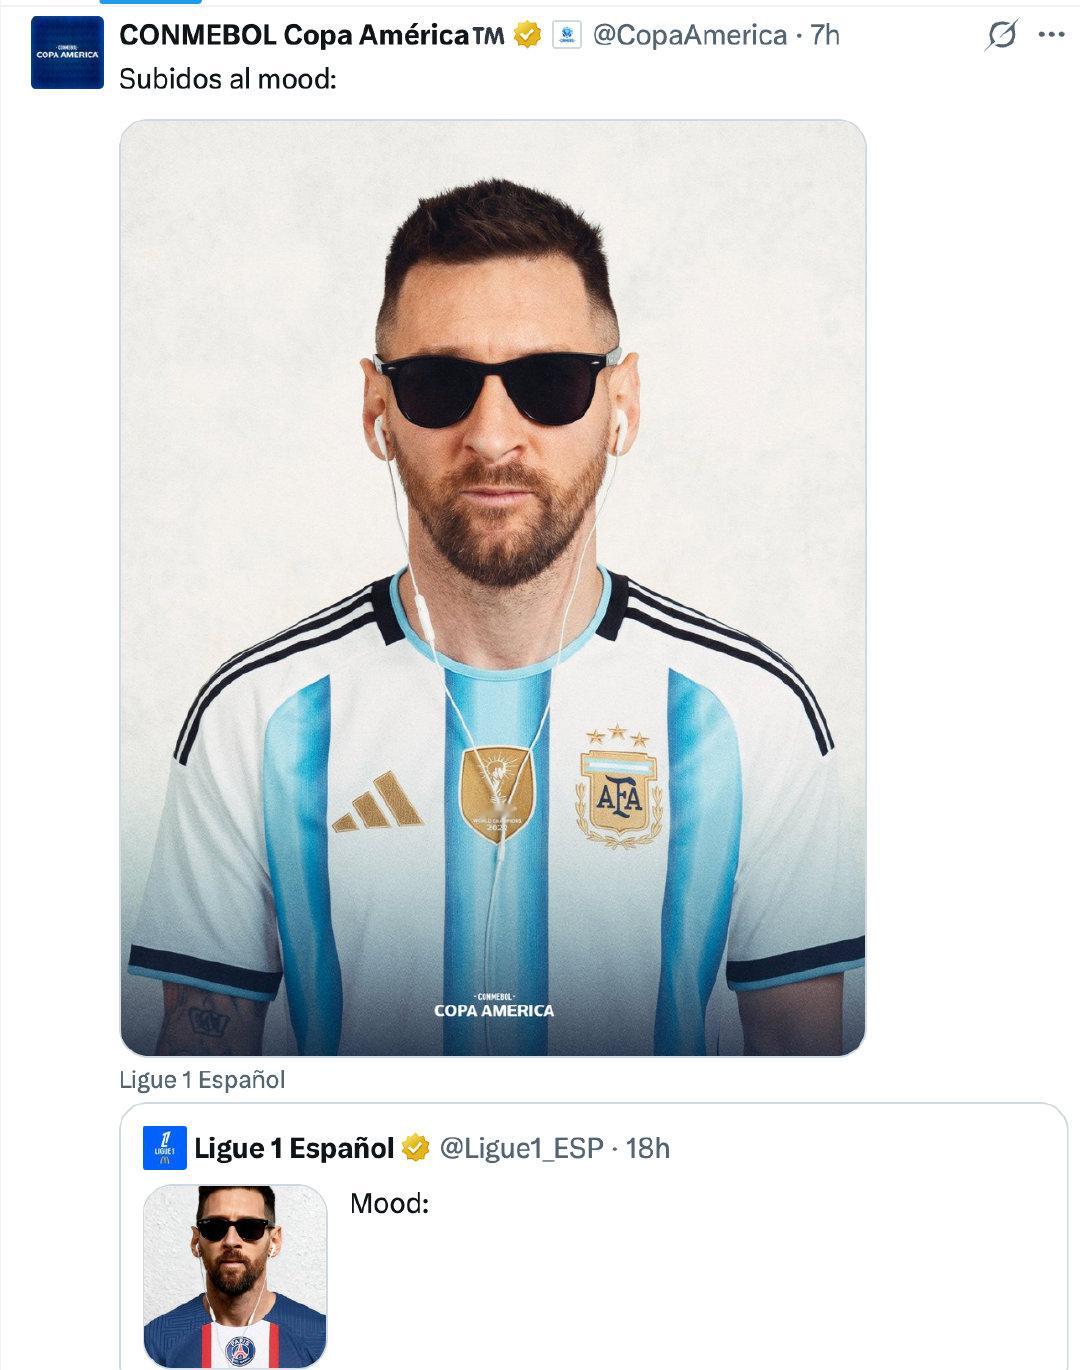Screen dimensions: 1080x1370
Task: Click the 'Mood:' text in quoted tweet
Action: coord(389,1203)
